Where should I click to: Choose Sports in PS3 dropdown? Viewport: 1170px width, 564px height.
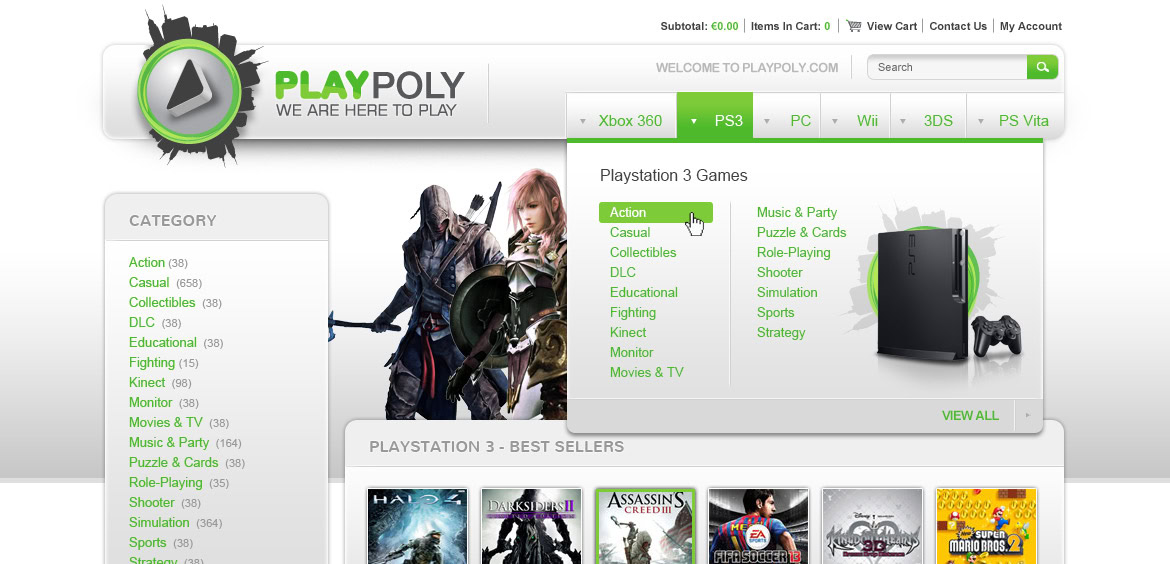click(775, 313)
